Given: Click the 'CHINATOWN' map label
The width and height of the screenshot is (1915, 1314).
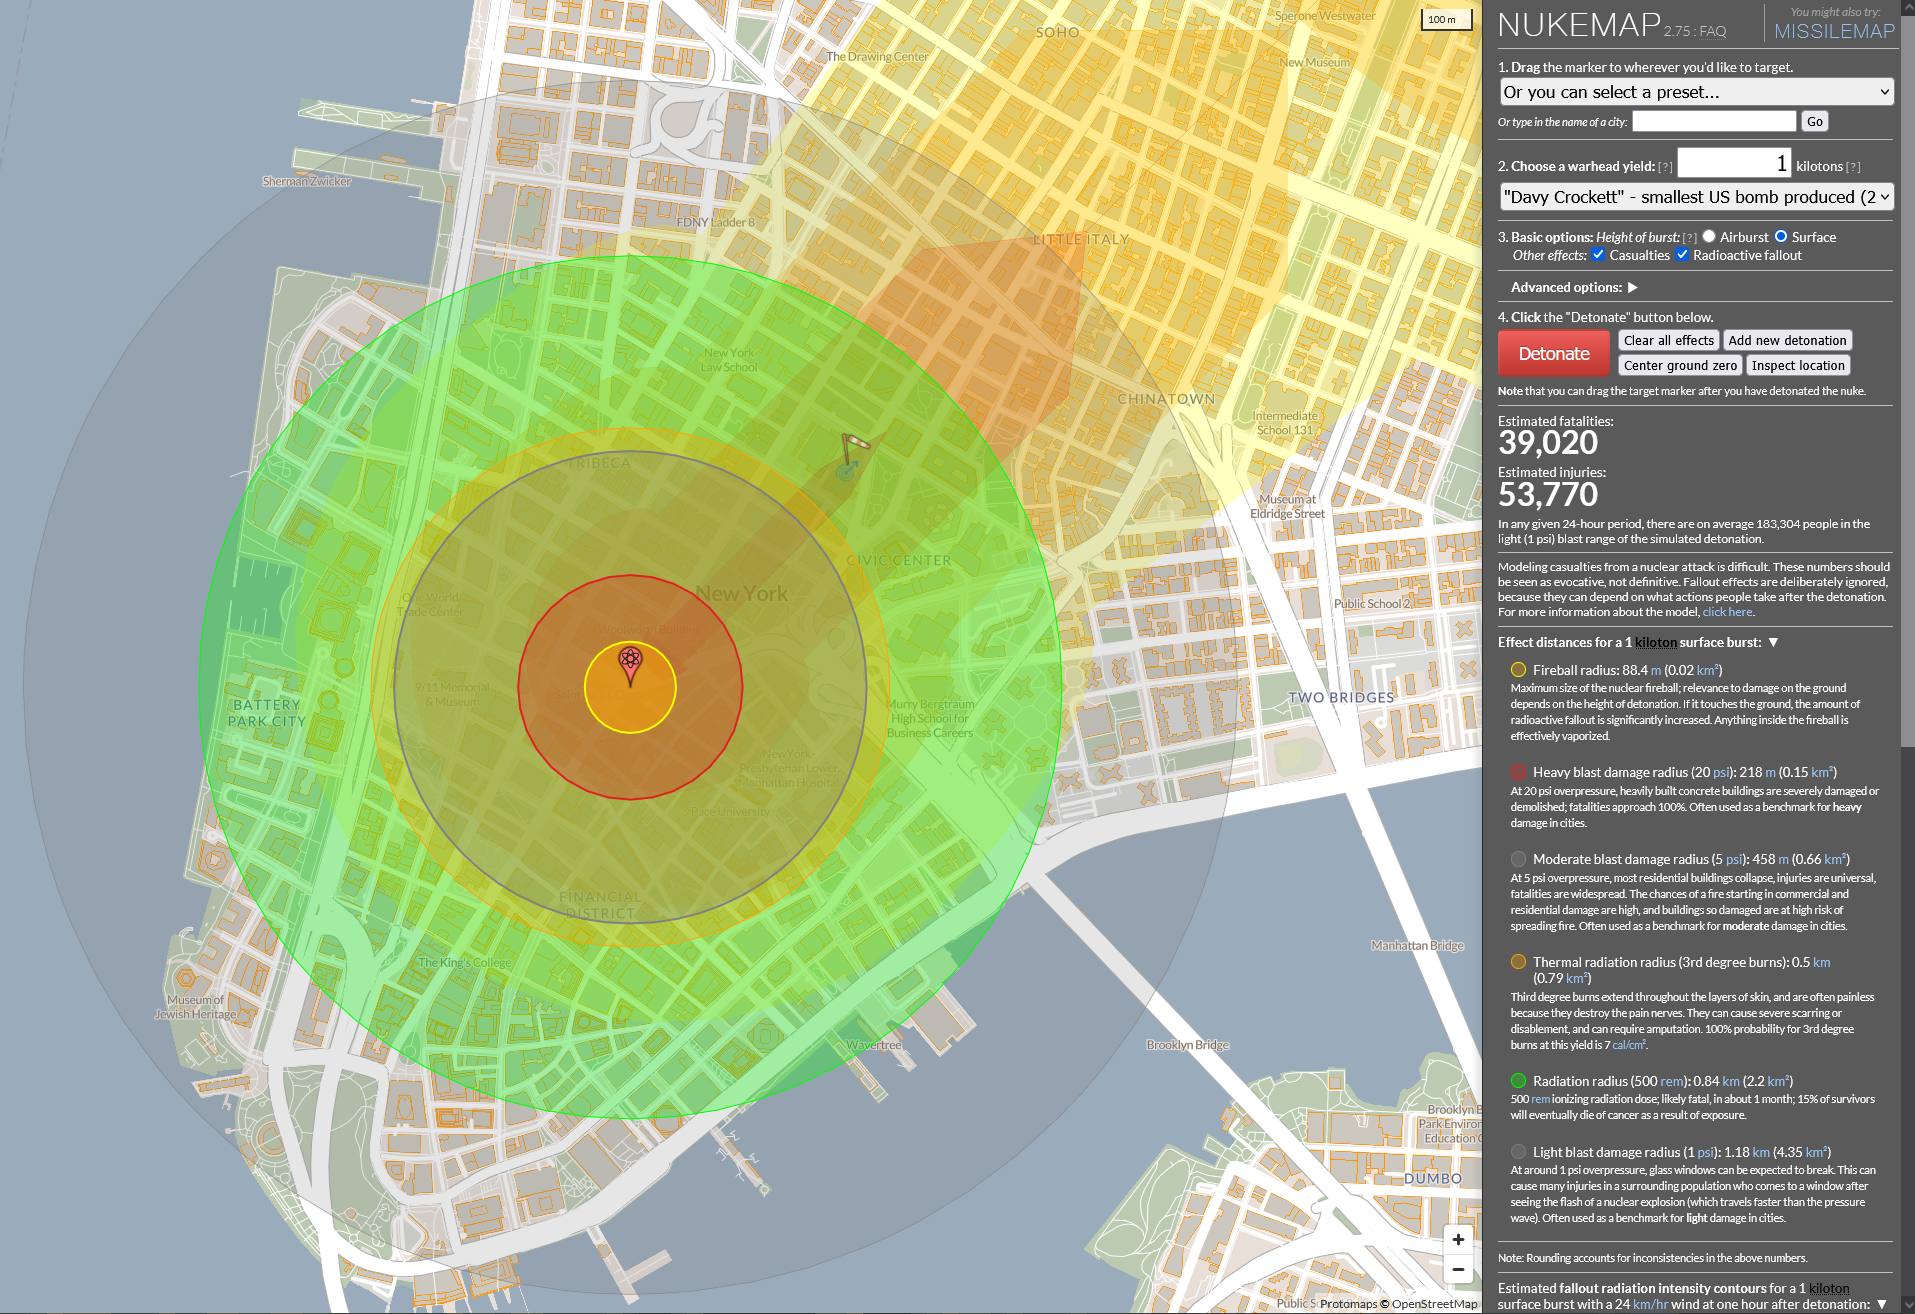Looking at the screenshot, I should click(1166, 399).
